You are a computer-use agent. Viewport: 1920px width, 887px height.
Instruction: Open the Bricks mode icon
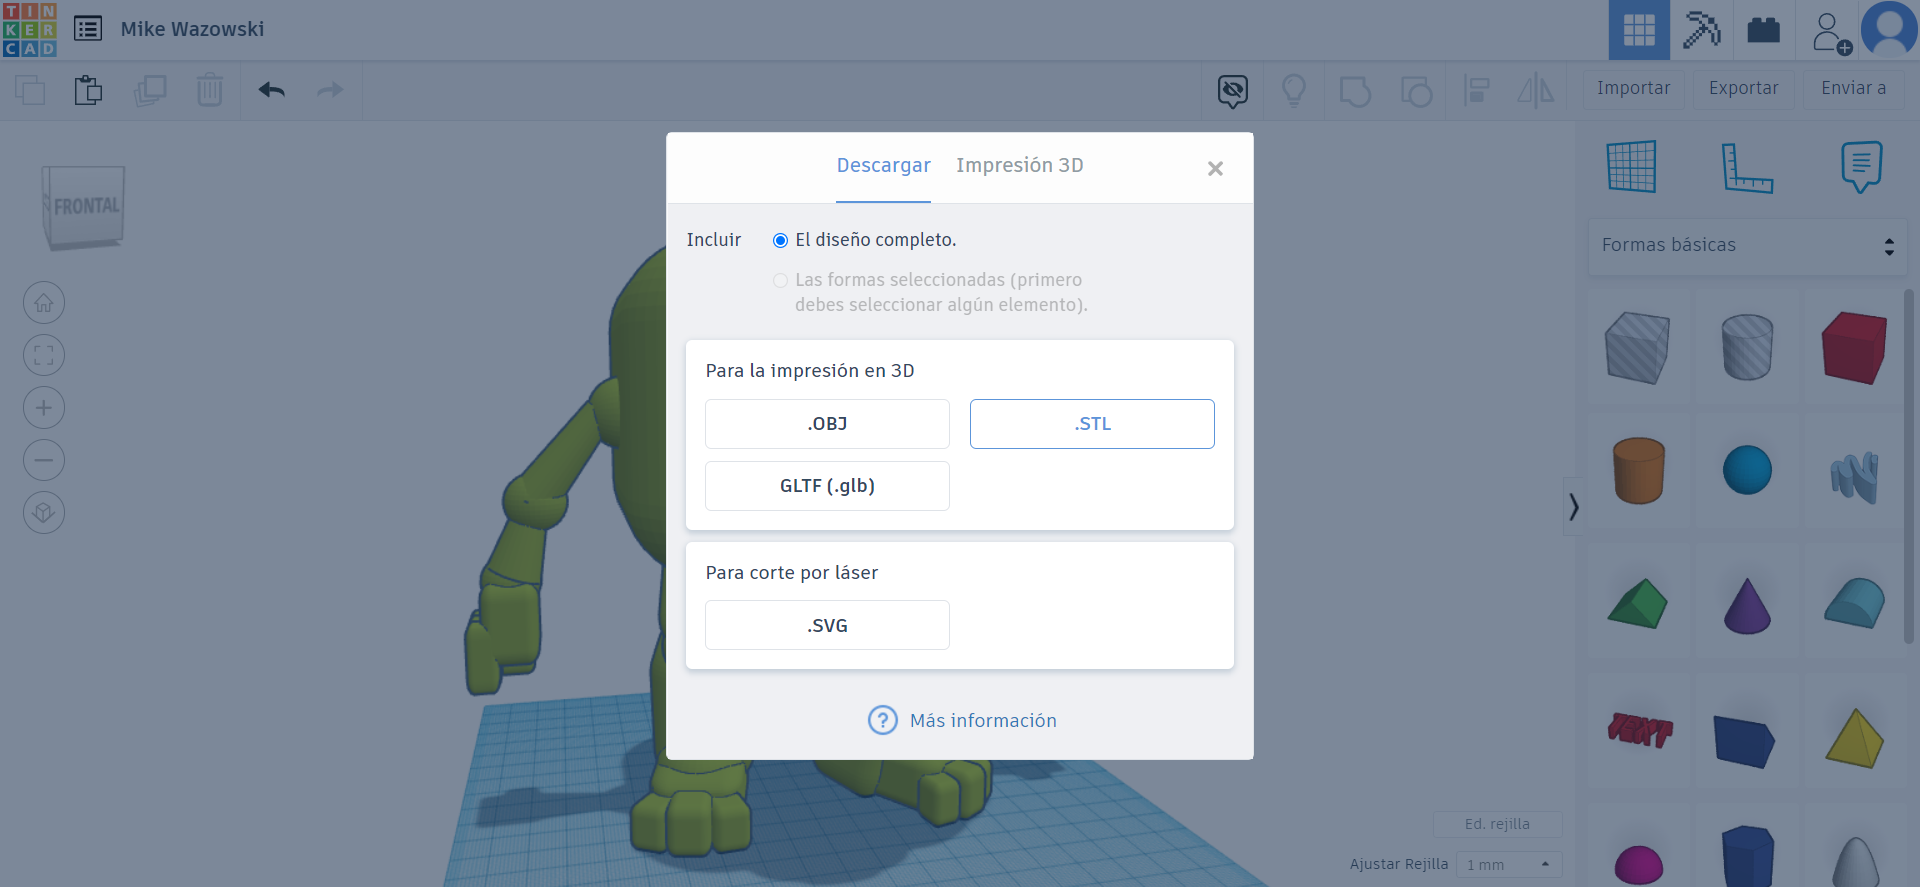pyautogui.click(x=1763, y=30)
